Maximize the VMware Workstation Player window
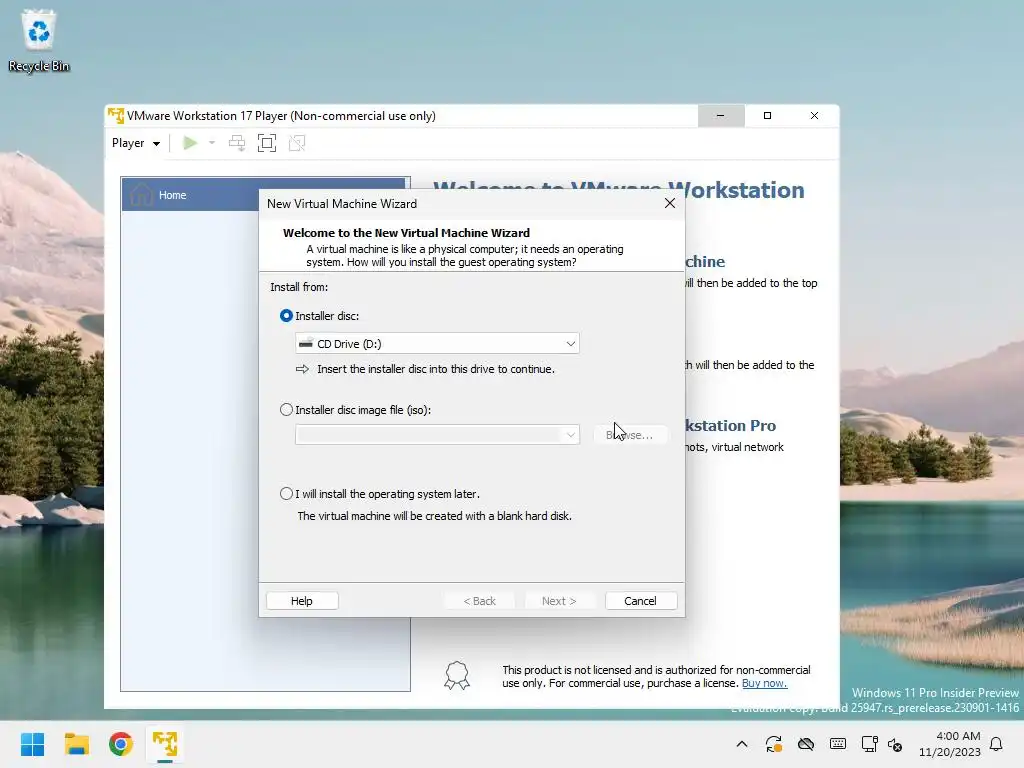Screen dimensions: 1024x768 click(767, 116)
